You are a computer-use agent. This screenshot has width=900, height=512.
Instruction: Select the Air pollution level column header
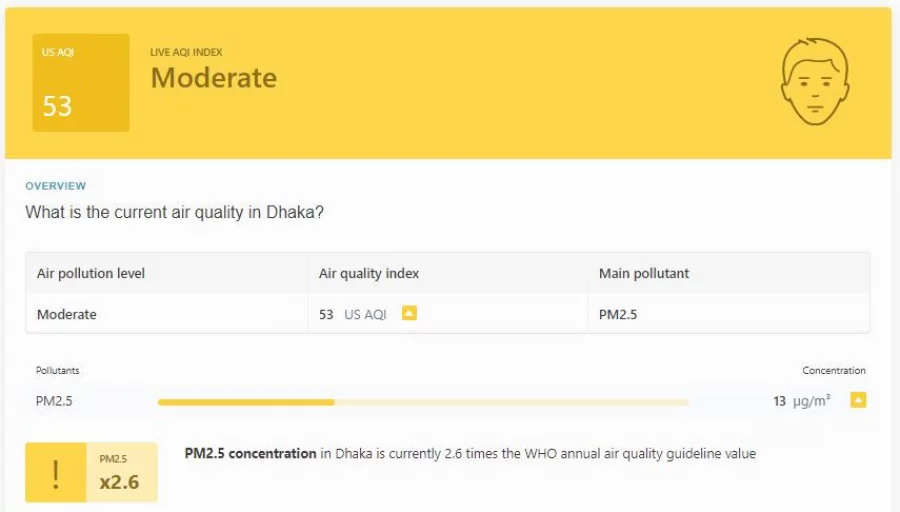pyautogui.click(x=91, y=273)
